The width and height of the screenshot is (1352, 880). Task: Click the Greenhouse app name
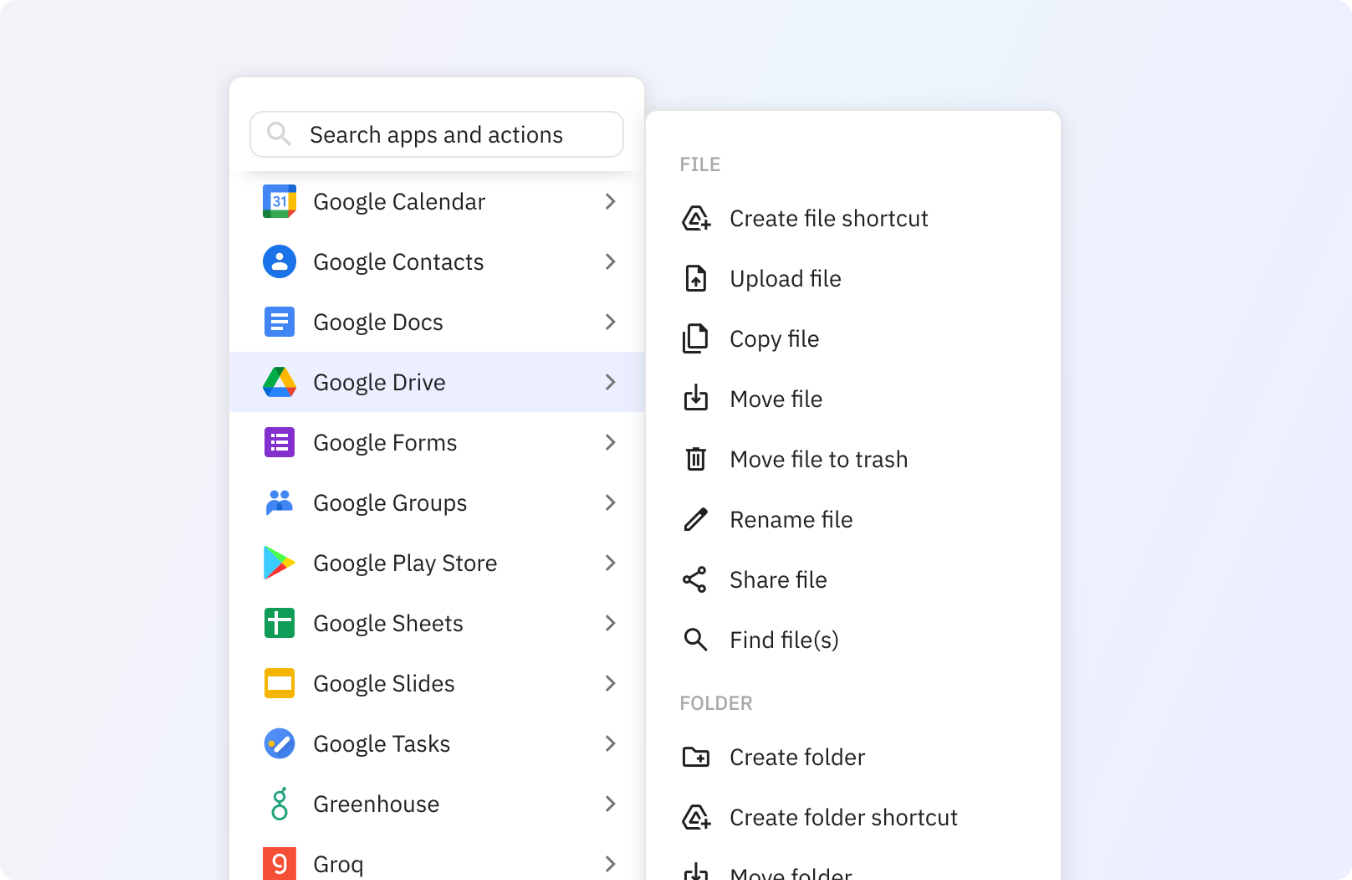coord(376,804)
